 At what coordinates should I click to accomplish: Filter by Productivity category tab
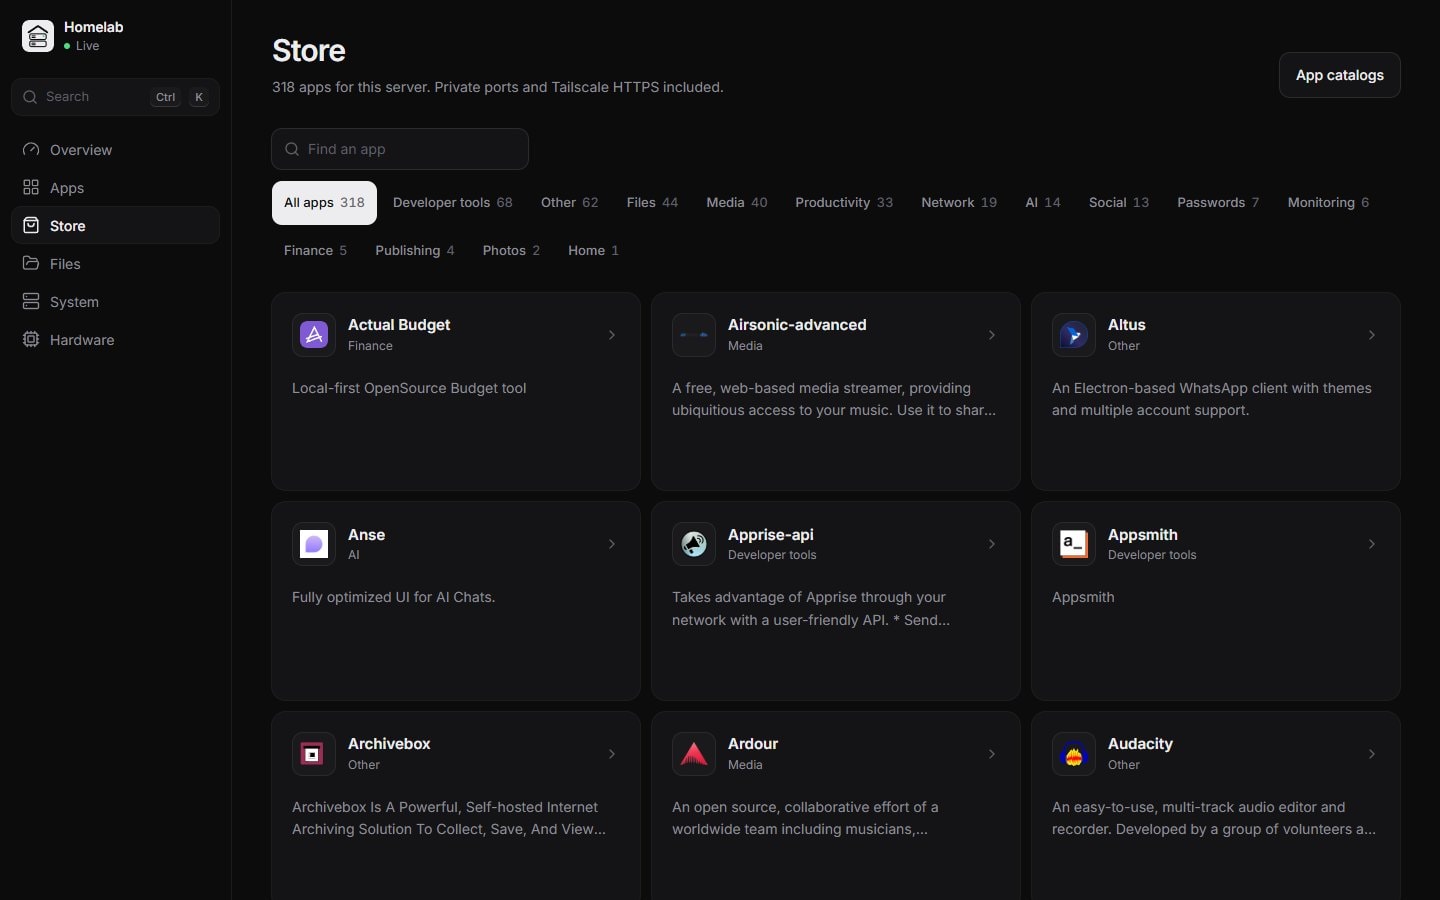coord(844,203)
